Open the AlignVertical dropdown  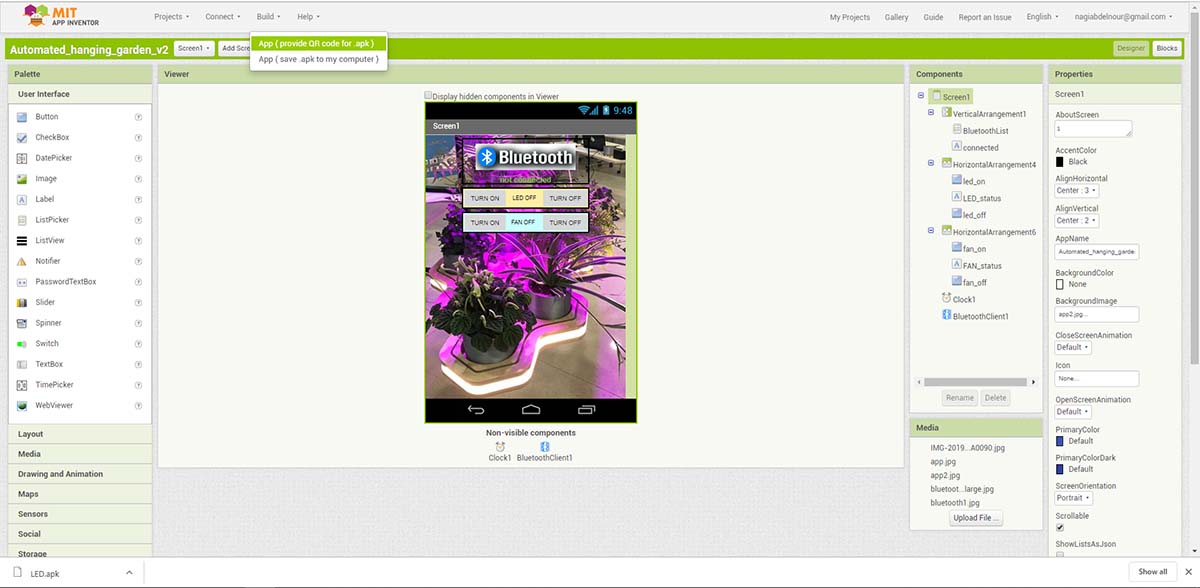click(1077, 220)
